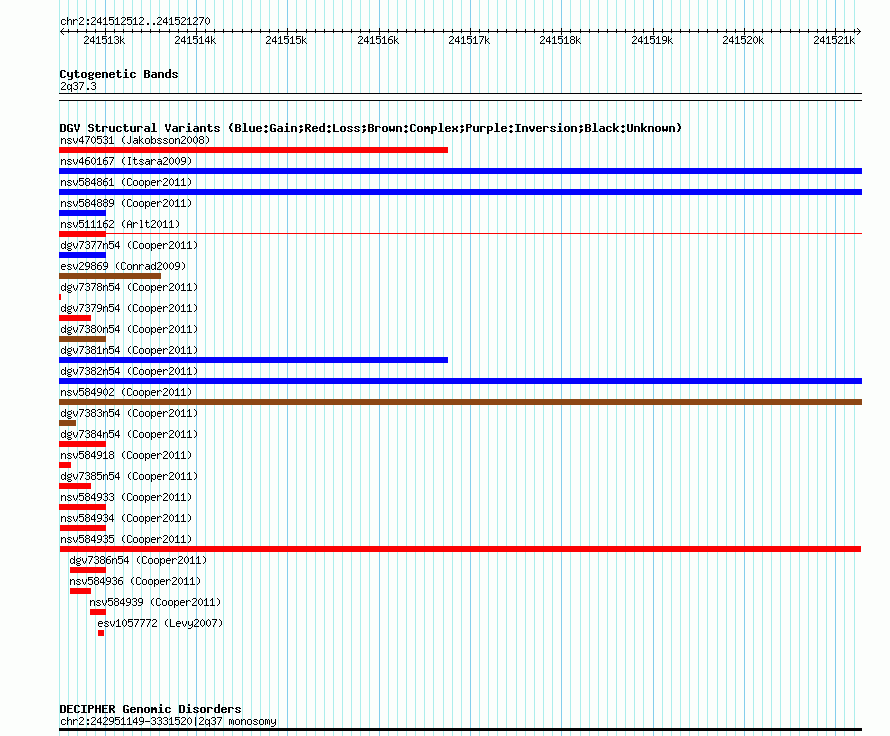Image resolution: width=890 pixels, height=736 pixels.
Task: Select the red nsv470531 loss bar
Action: (x=253, y=150)
